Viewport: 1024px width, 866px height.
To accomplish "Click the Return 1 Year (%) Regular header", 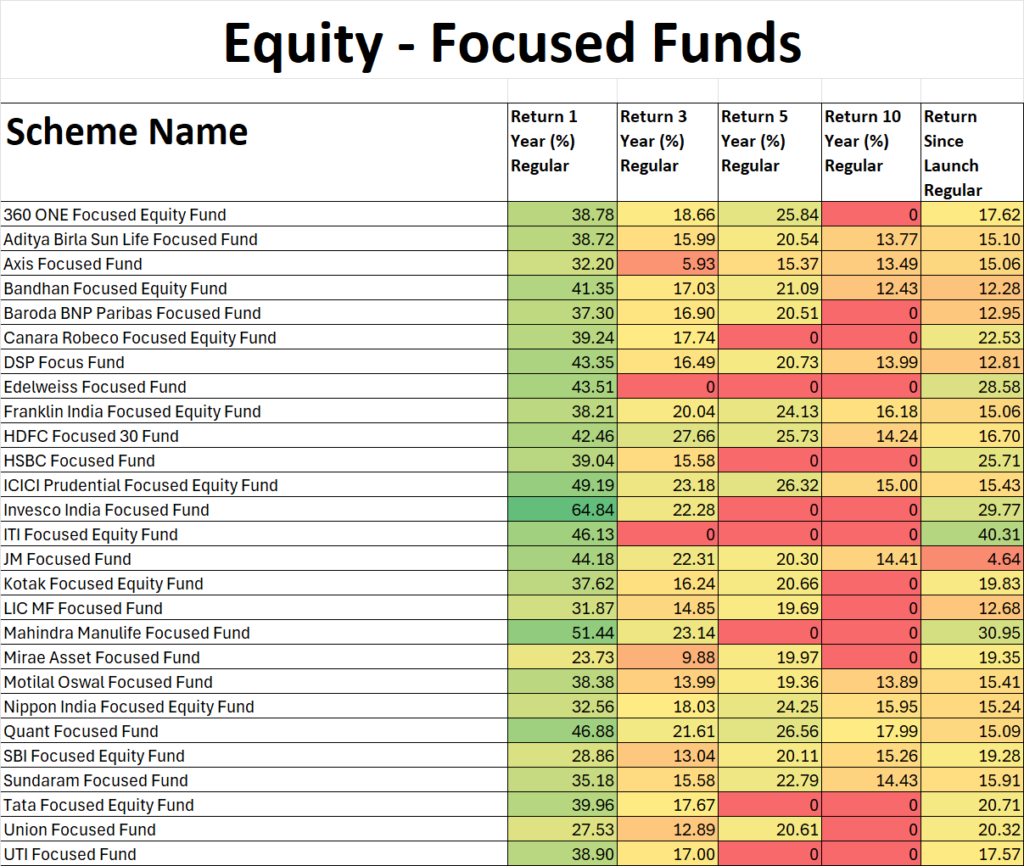I will (562, 152).
